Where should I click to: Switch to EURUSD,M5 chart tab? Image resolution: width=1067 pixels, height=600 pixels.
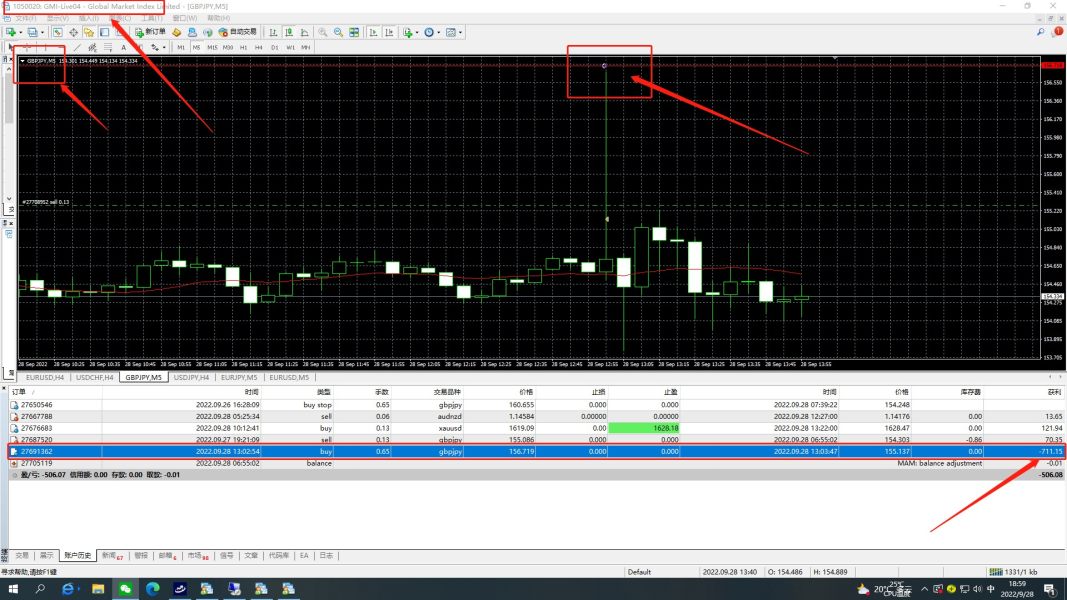coord(289,377)
